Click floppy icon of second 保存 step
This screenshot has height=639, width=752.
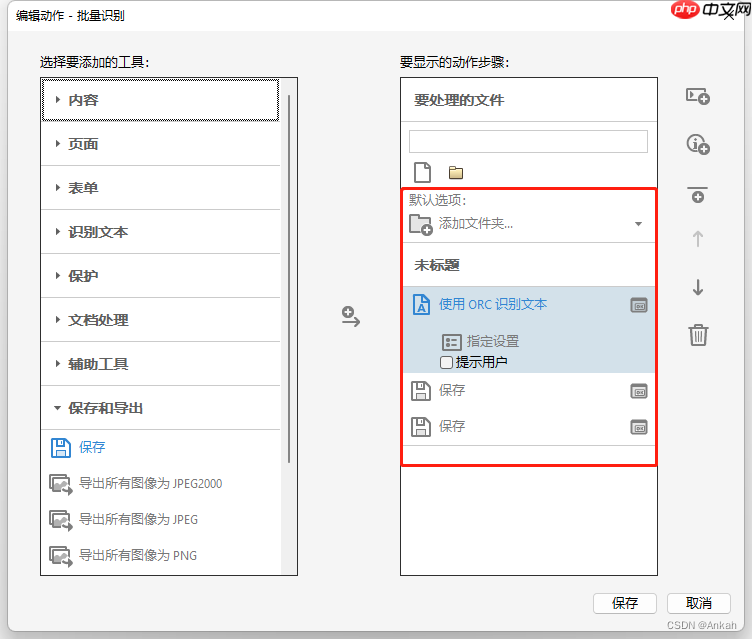tap(421, 426)
